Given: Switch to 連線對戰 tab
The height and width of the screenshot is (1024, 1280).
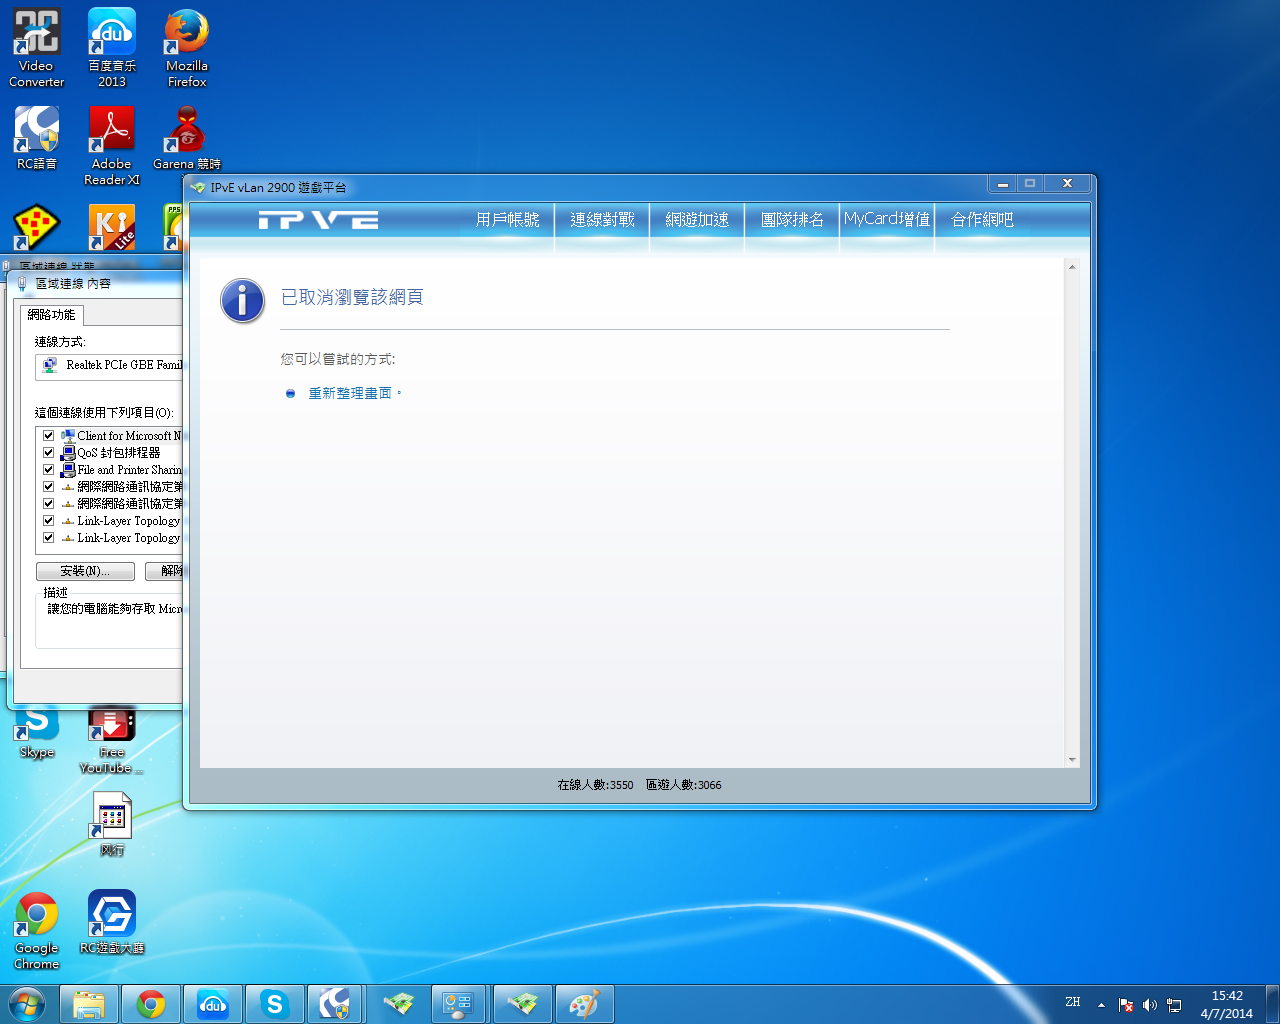Looking at the screenshot, I should [602, 219].
